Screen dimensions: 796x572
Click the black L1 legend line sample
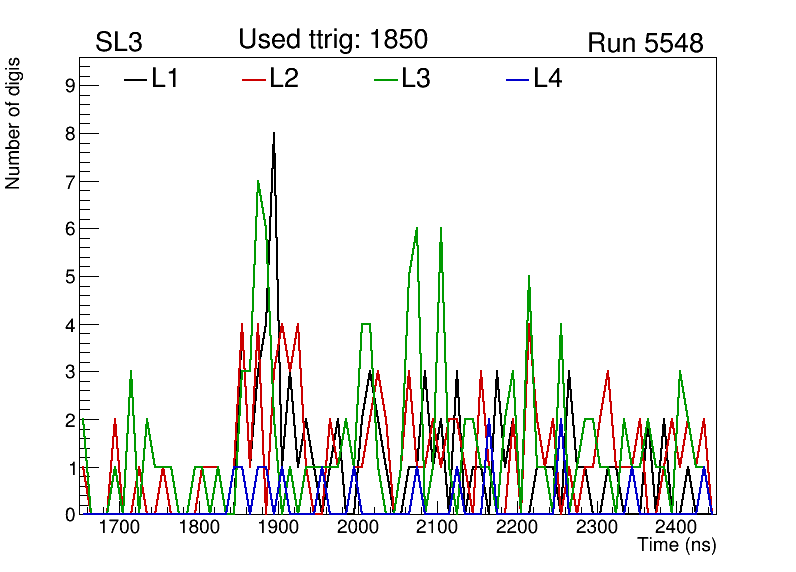point(135,79)
